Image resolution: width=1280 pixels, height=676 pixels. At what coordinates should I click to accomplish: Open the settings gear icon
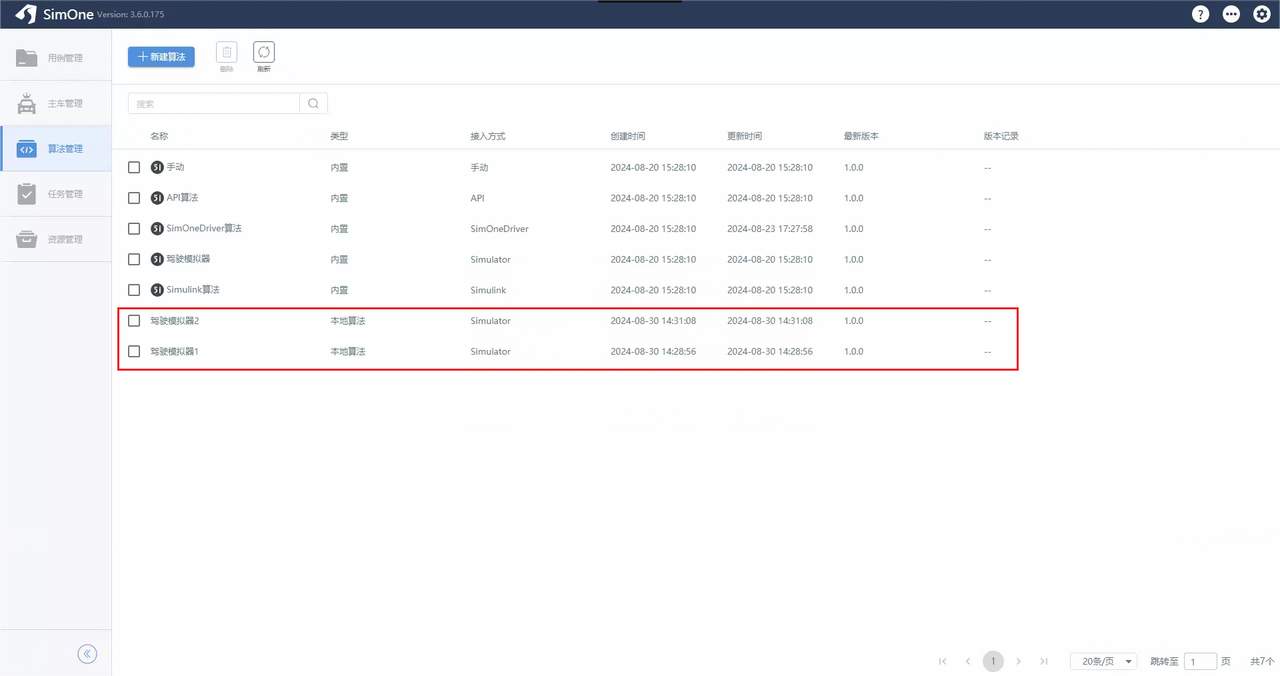(x=1262, y=14)
